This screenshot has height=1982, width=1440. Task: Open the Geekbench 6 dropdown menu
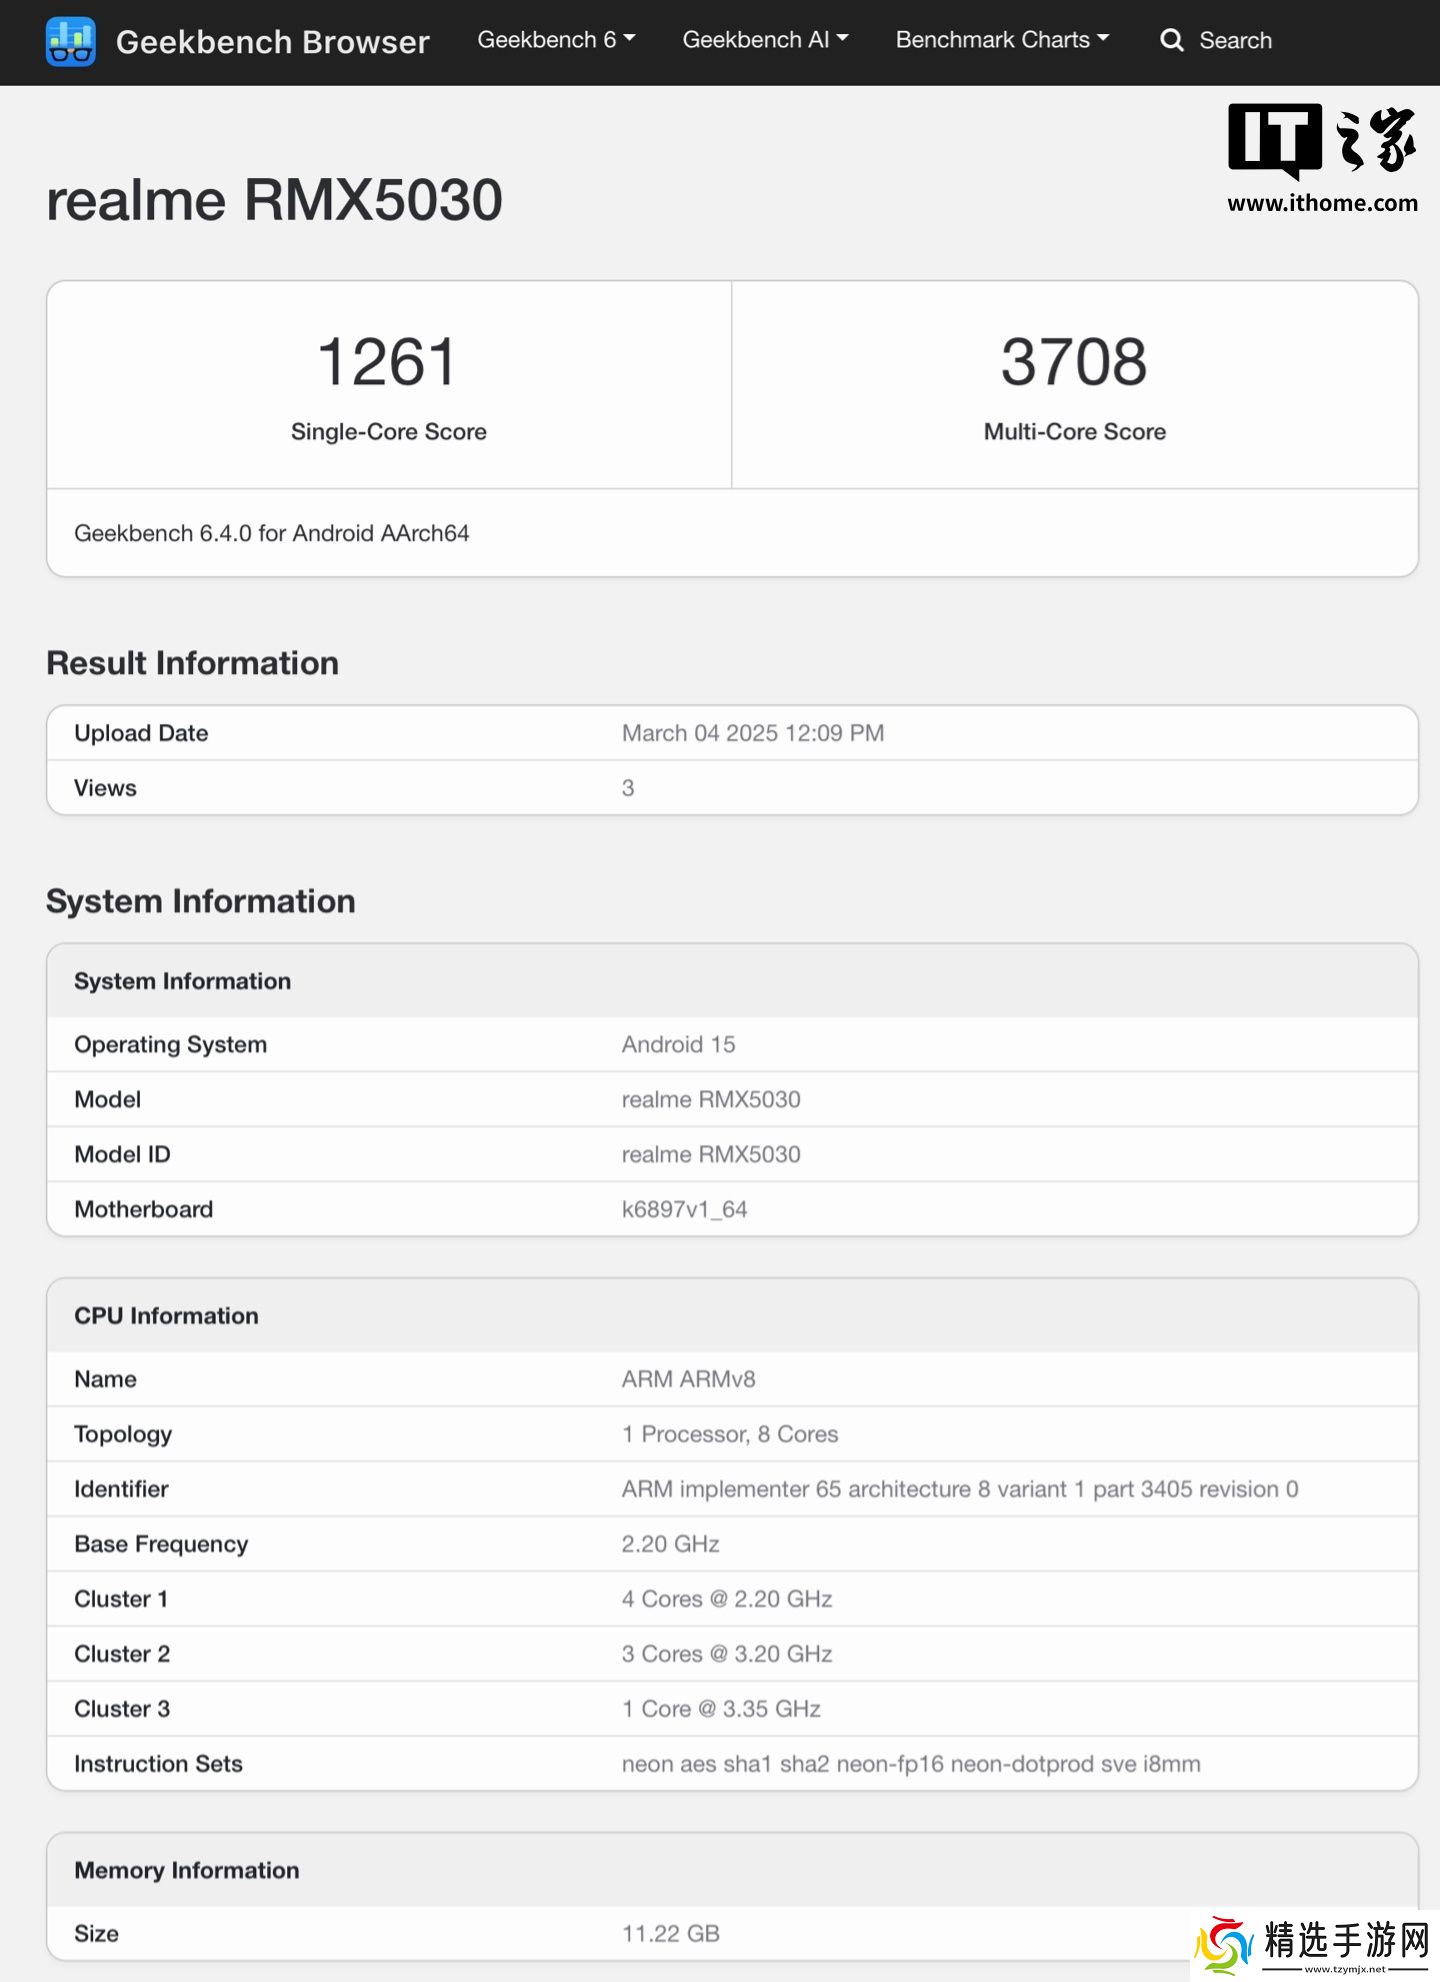556,40
